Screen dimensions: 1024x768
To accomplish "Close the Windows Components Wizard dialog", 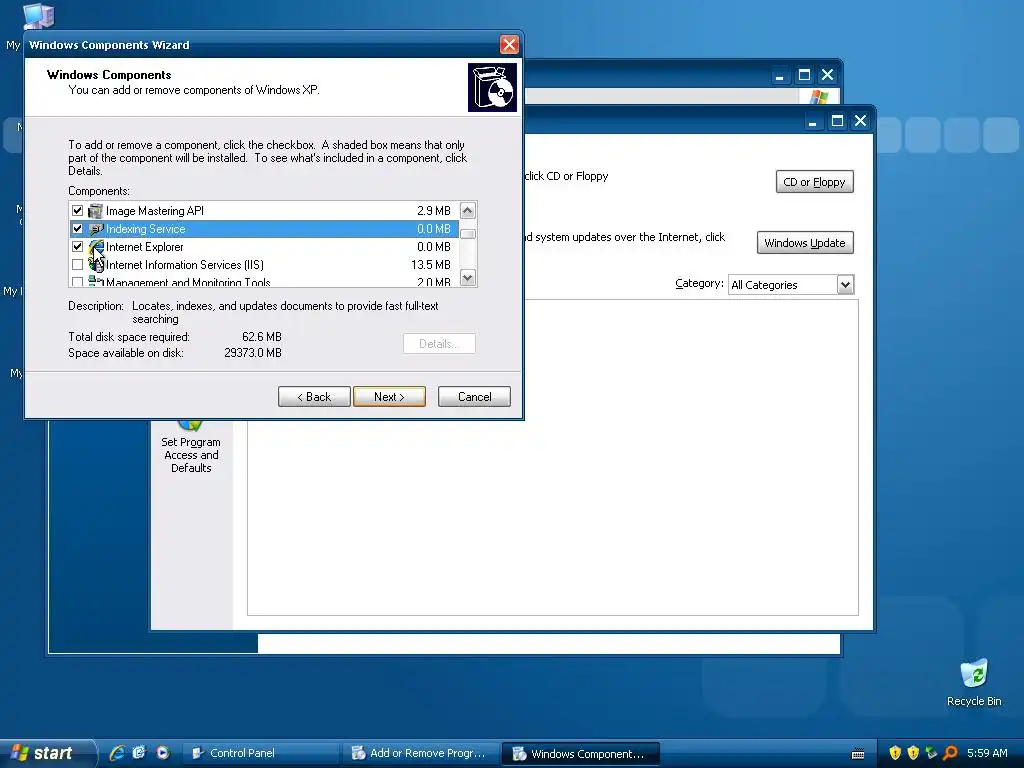I will tap(509, 44).
